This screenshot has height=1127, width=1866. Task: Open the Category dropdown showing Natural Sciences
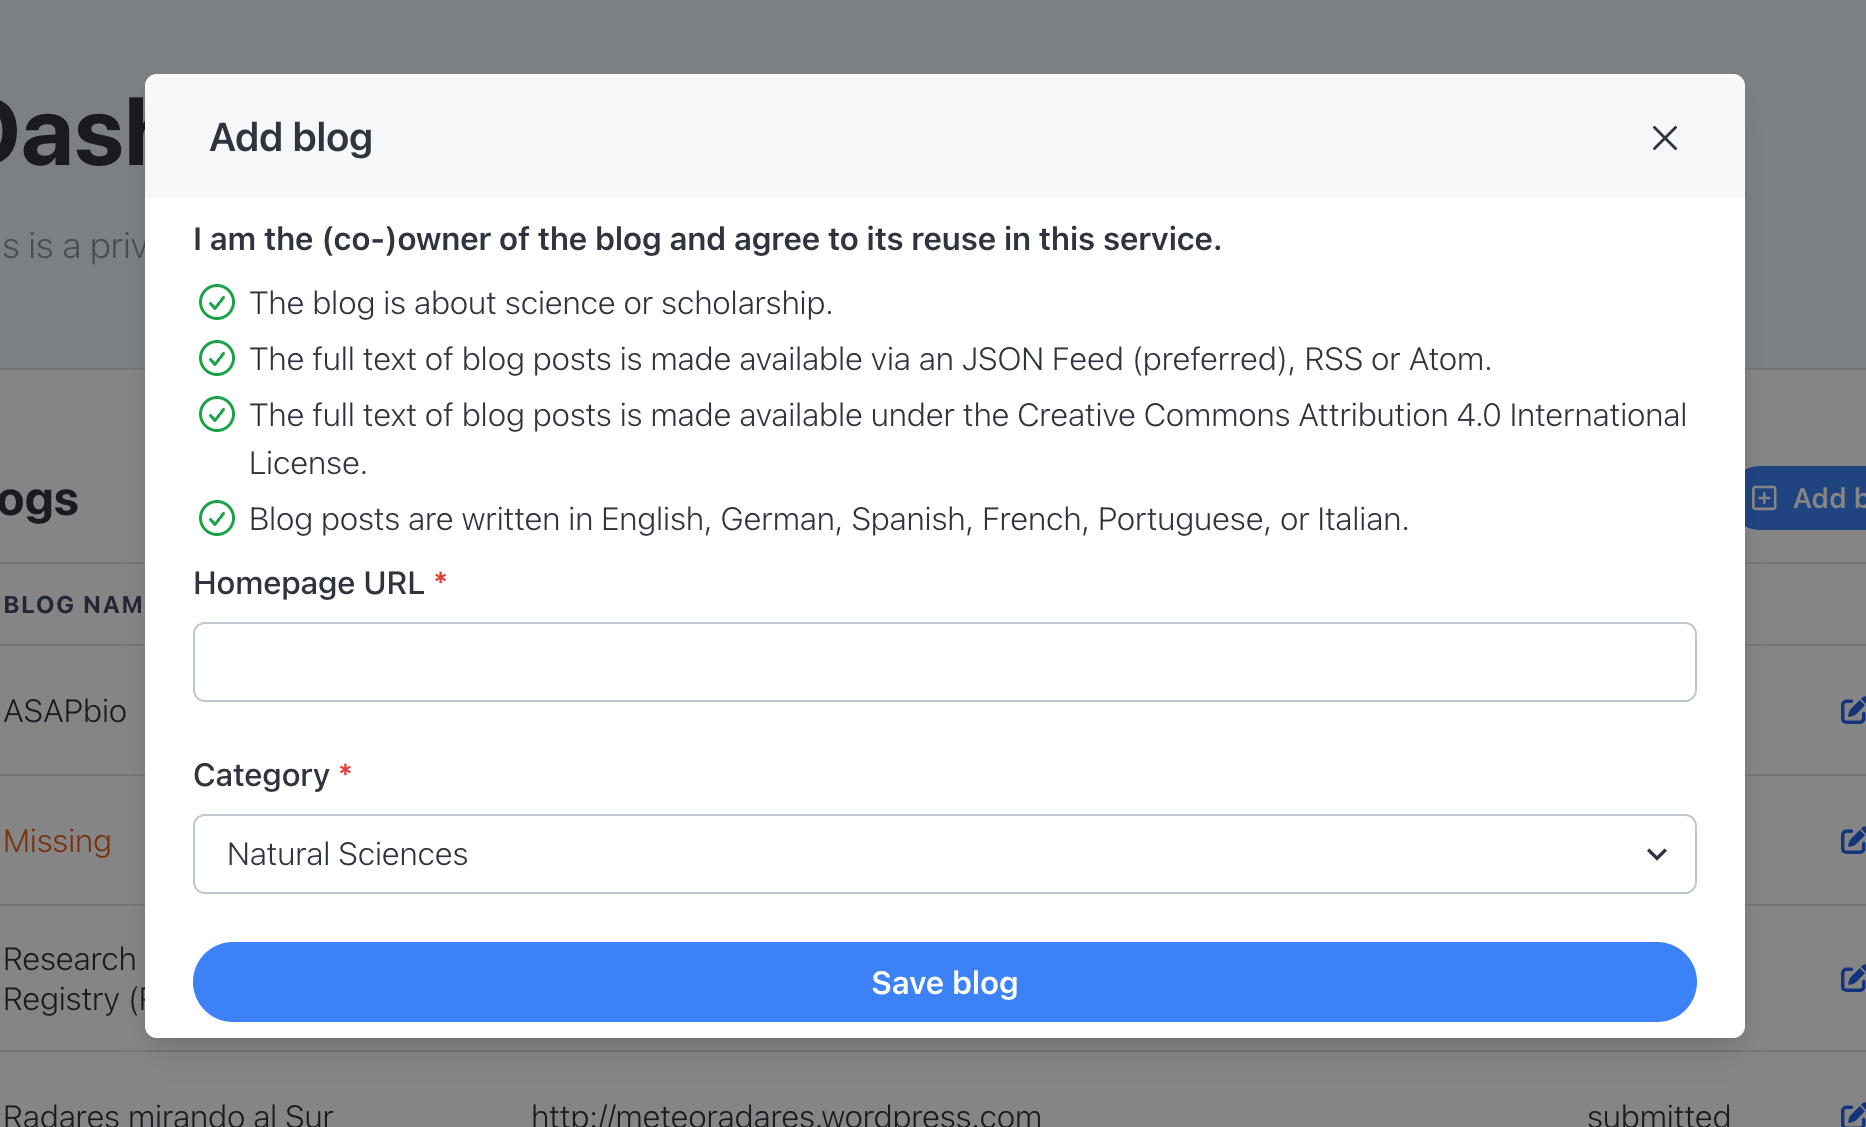pos(944,854)
